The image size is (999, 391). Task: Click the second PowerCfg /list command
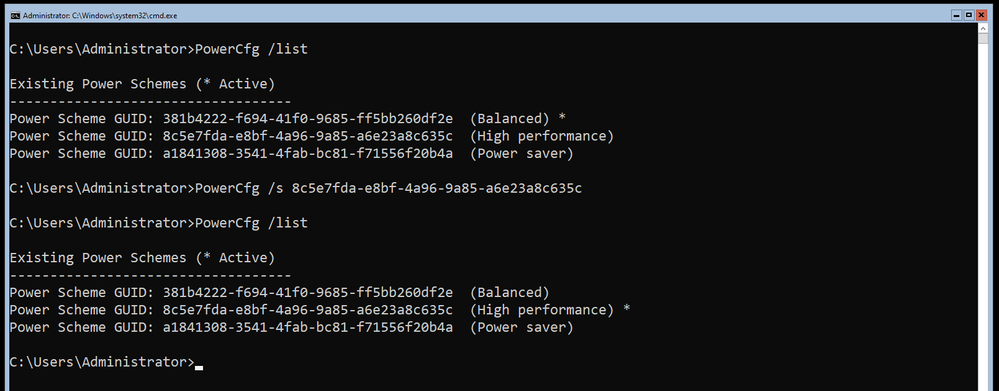point(252,223)
